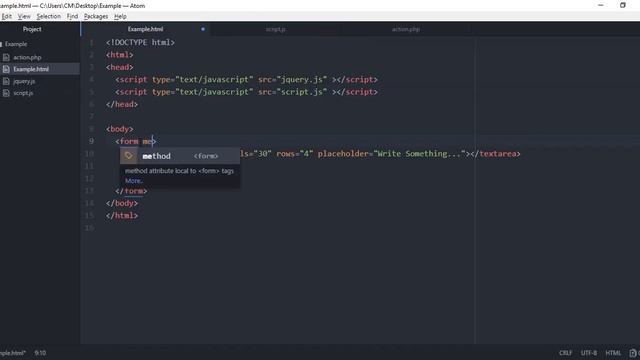Follow the More link in suggestion description
This screenshot has width=640, height=360.
(x=133, y=181)
